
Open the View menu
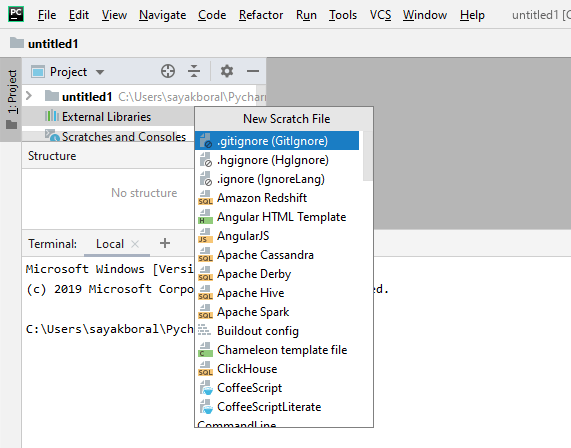coord(114,15)
